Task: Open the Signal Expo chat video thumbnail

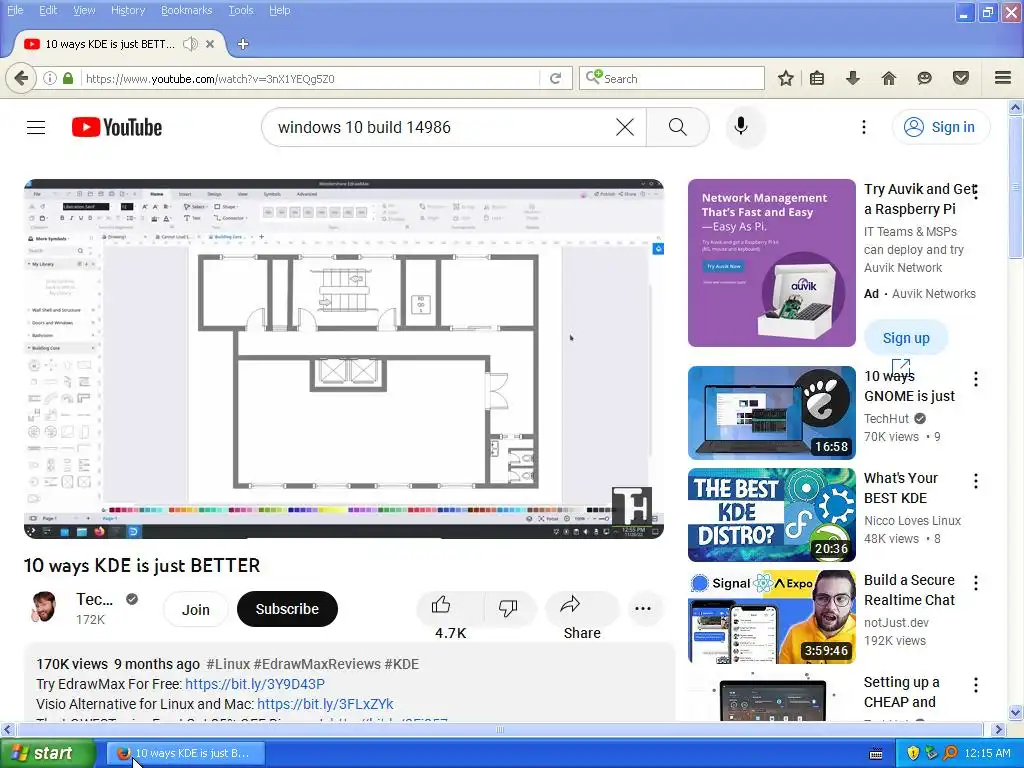Action: pyautogui.click(x=771, y=616)
